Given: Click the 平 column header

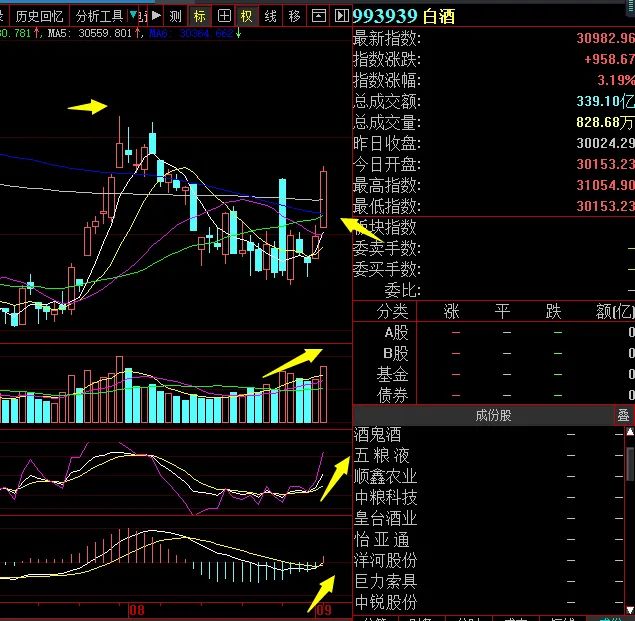Looking at the screenshot, I should (x=502, y=312).
